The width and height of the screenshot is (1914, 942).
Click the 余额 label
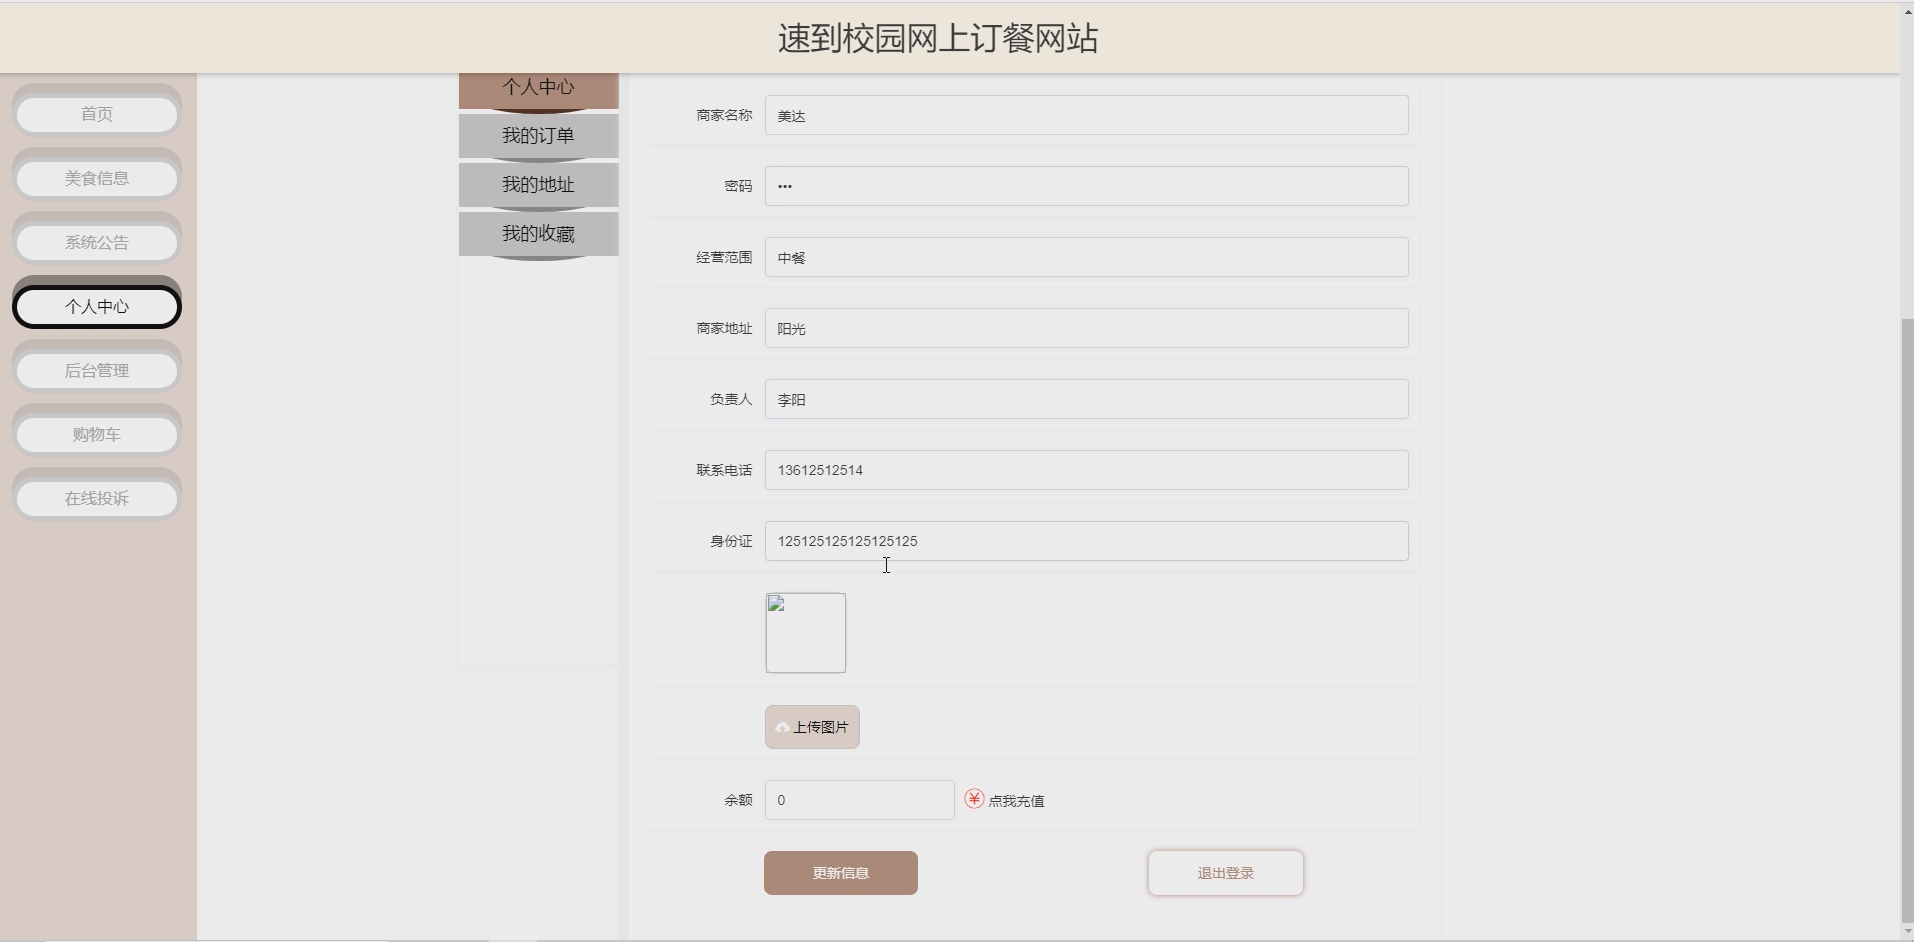click(x=738, y=800)
